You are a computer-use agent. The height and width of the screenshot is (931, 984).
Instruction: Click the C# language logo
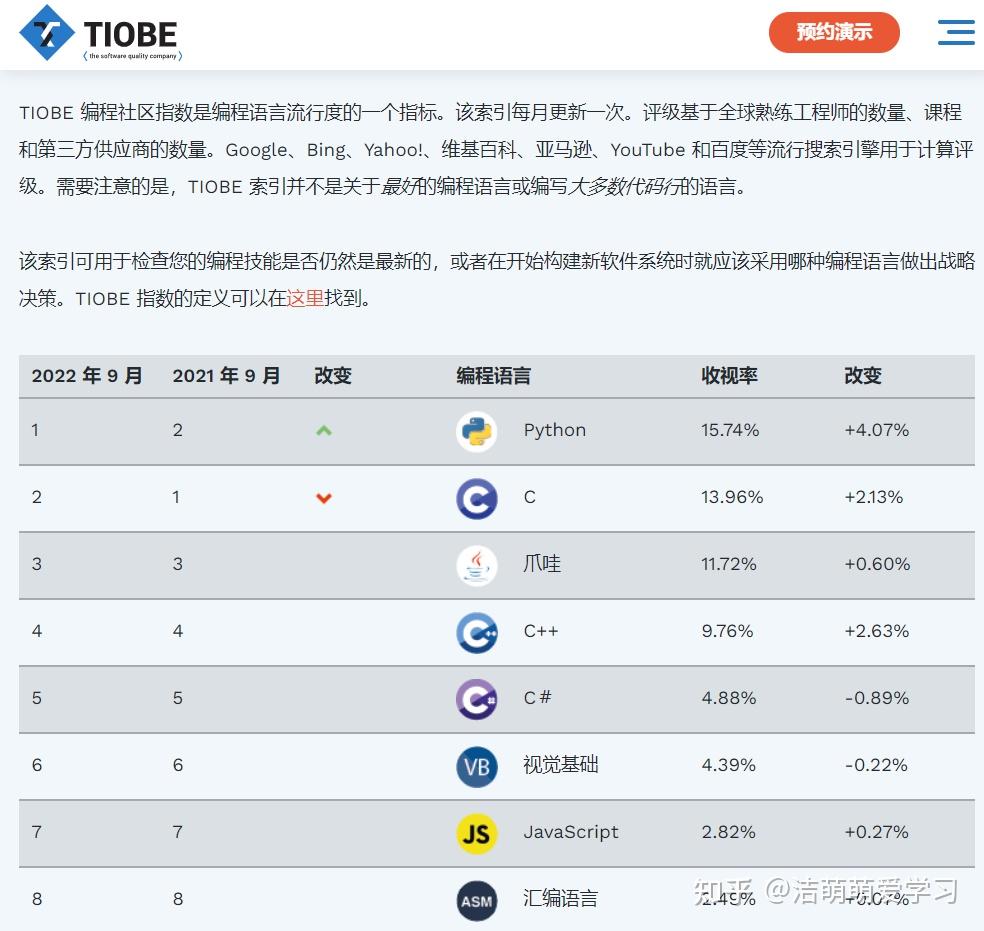[477, 700]
